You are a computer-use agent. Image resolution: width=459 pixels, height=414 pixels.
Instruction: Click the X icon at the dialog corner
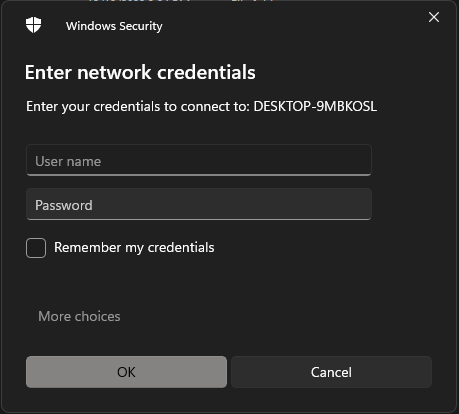click(x=434, y=17)
